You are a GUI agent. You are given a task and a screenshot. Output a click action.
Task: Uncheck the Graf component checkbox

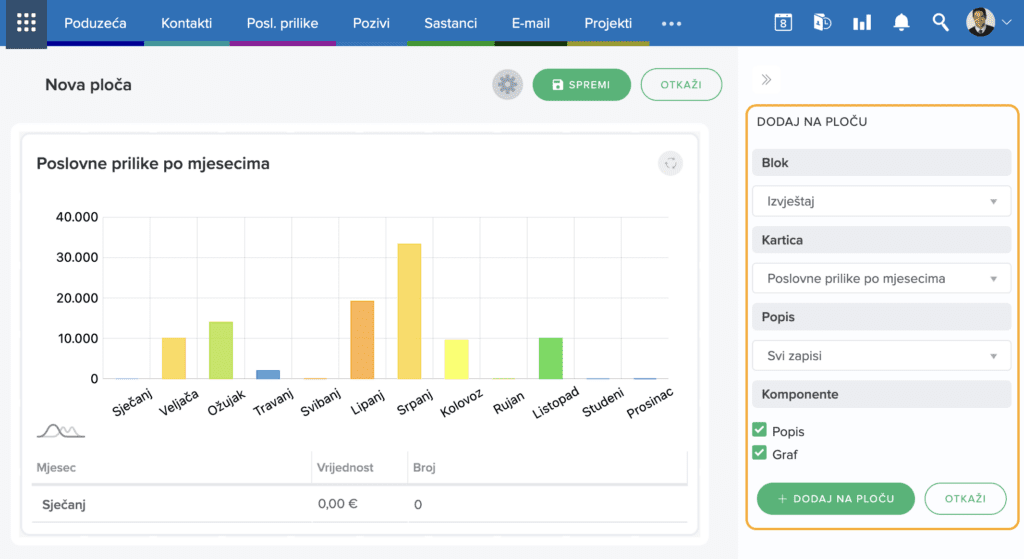point(759,453)
